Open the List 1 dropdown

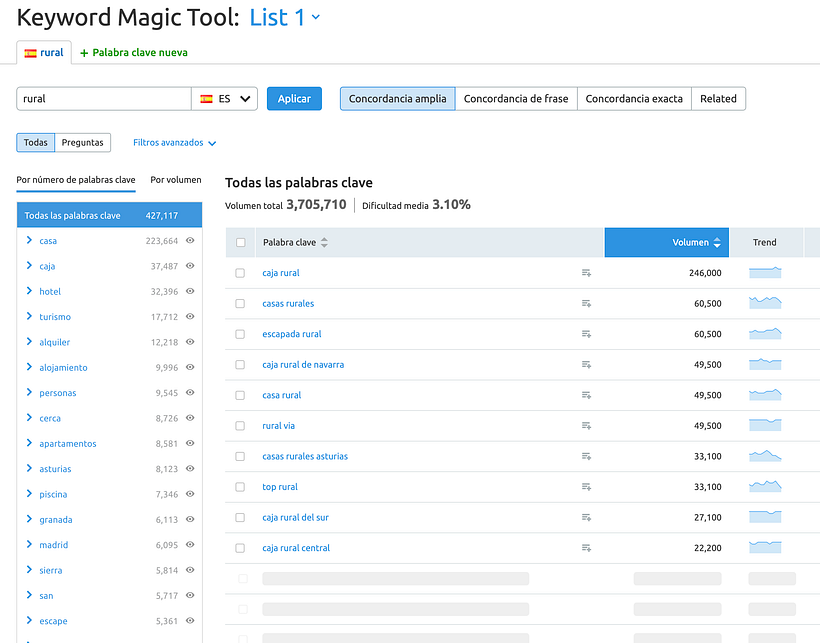(284, 17)
